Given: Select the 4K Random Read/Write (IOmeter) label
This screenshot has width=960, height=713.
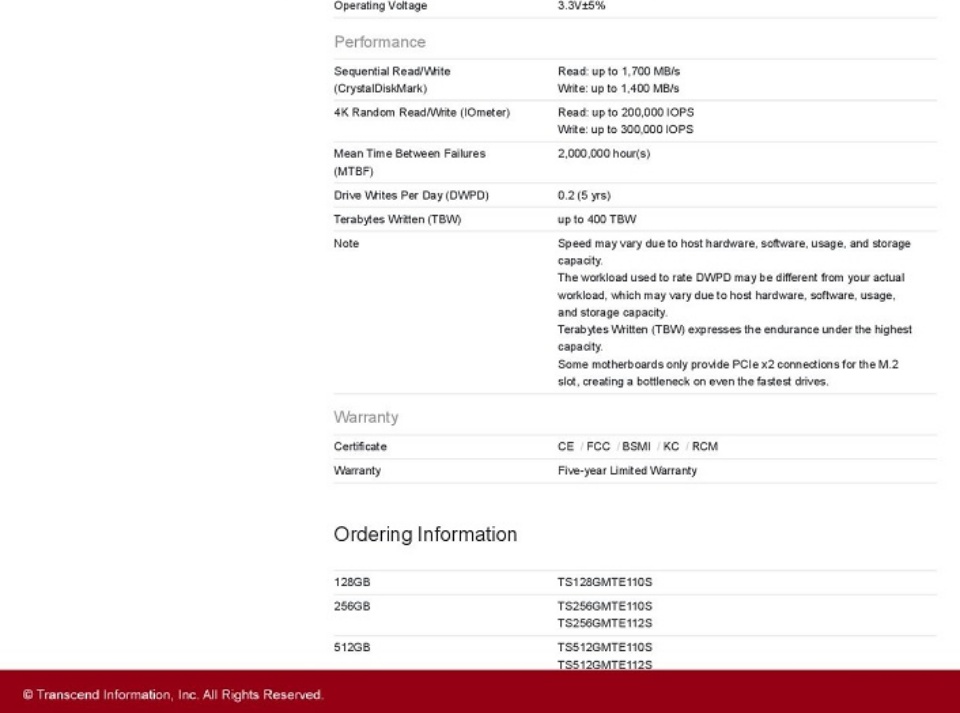Looking at the screenshot, I should (x=422, y=113).
